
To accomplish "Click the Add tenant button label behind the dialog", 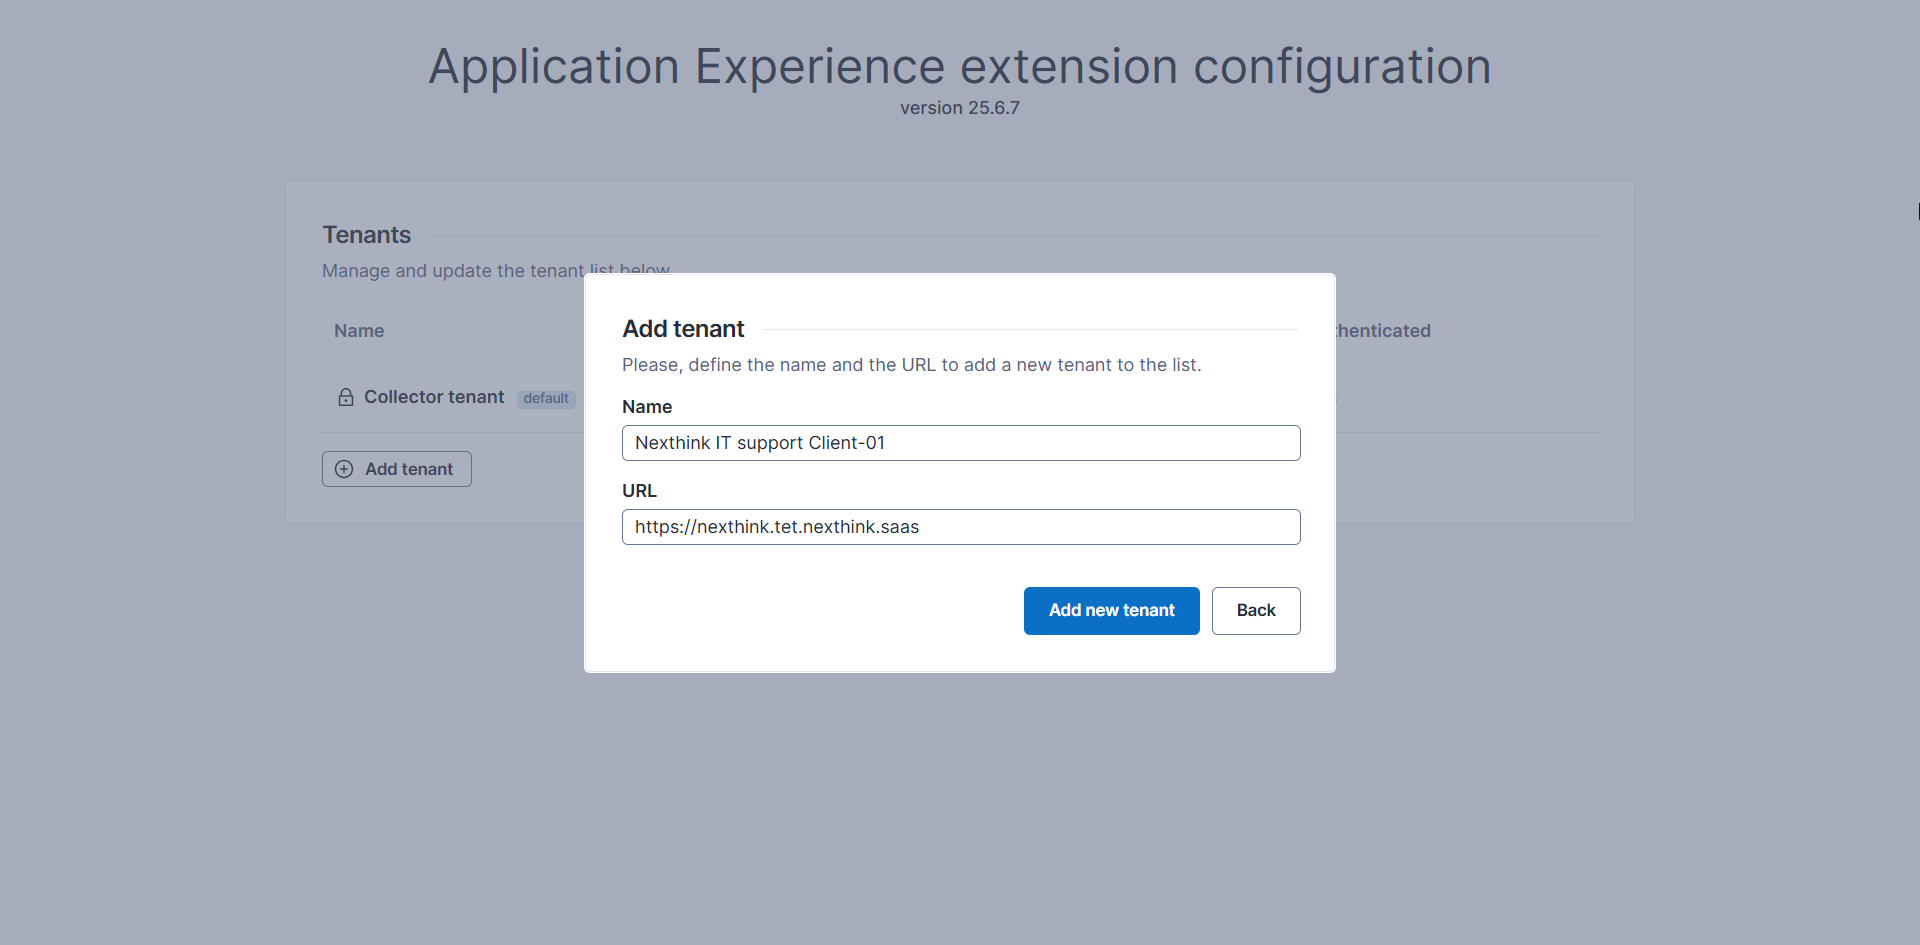I will 409,469.
